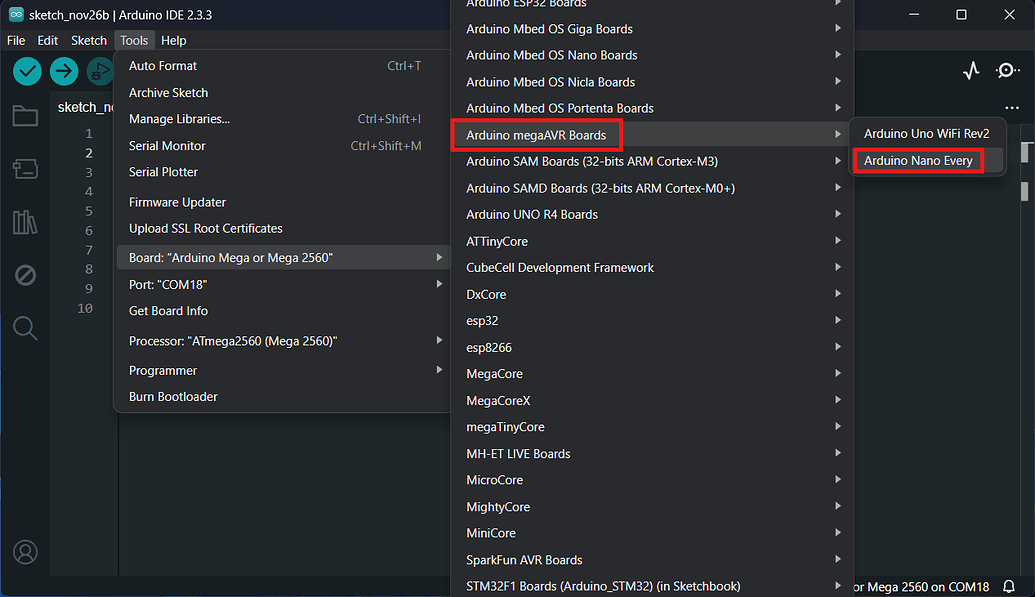Click the Upload arrow icon
The image size is (1035, 597).
[64, 71]
